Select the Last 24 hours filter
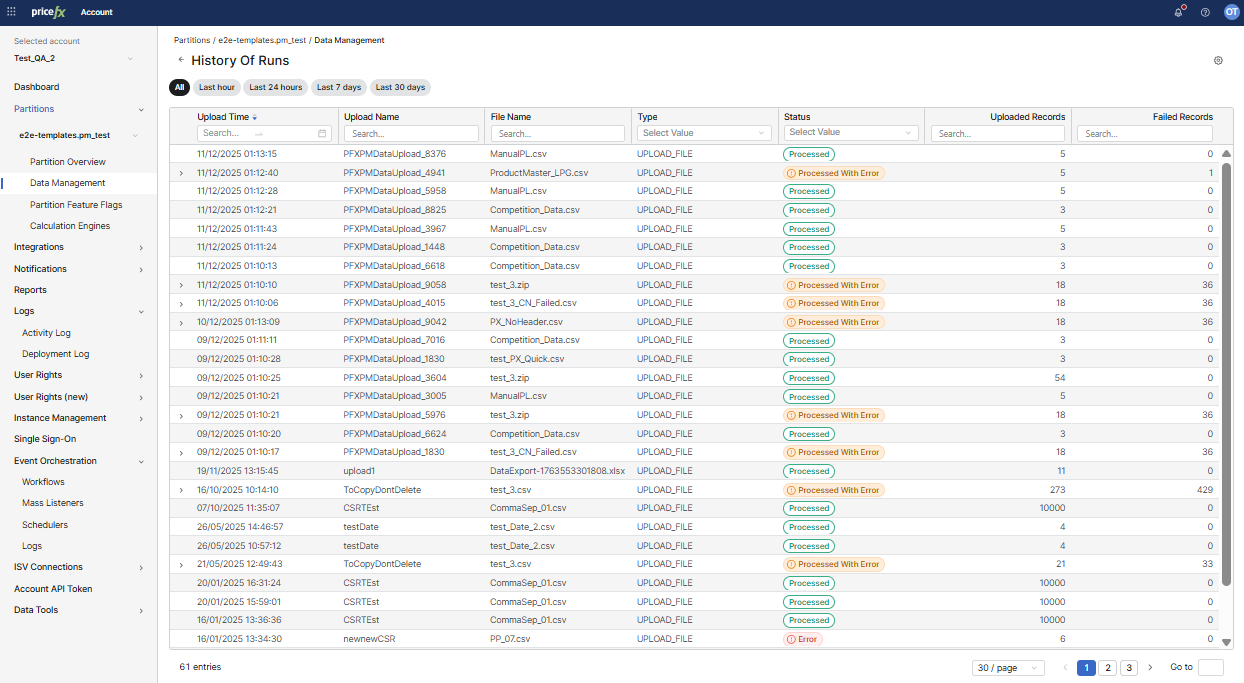Viewport: 1244px width, 683px height. (275, 87)
